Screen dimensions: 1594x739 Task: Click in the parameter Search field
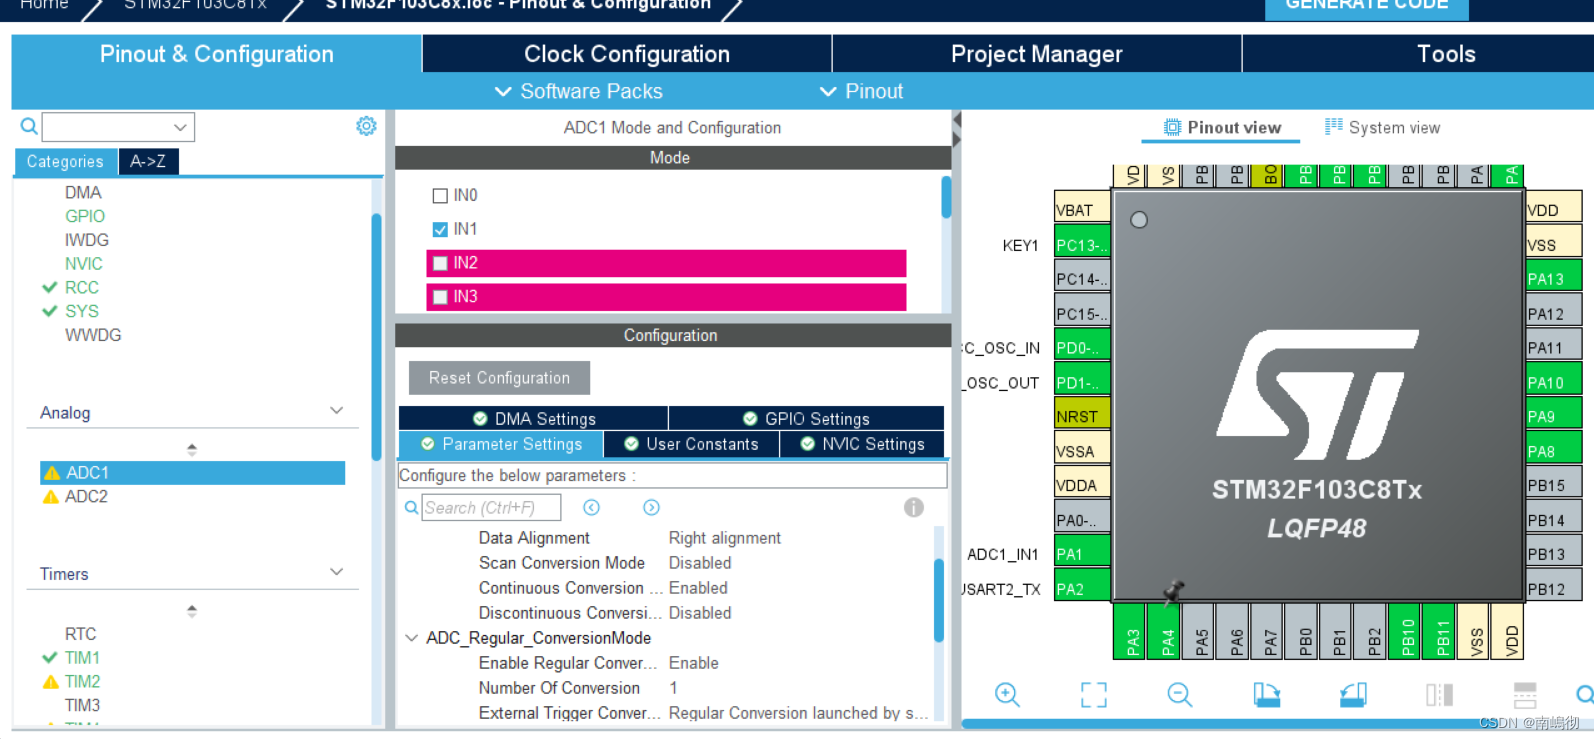(x=491, y=508)
